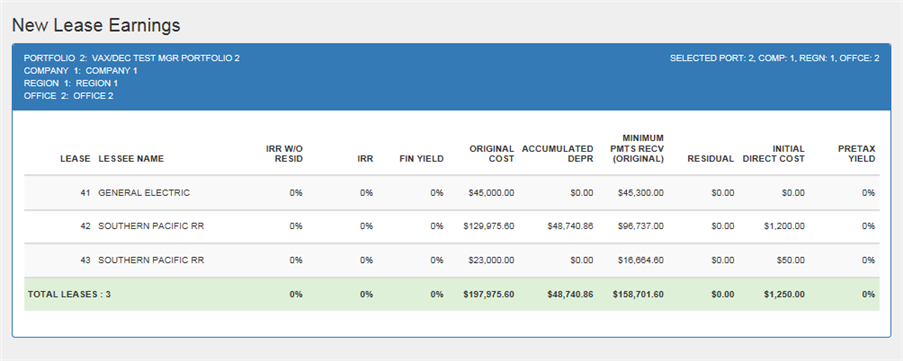
Task: Click the $45,300.00 minimum payments value
Action: (x=641, y=193)
